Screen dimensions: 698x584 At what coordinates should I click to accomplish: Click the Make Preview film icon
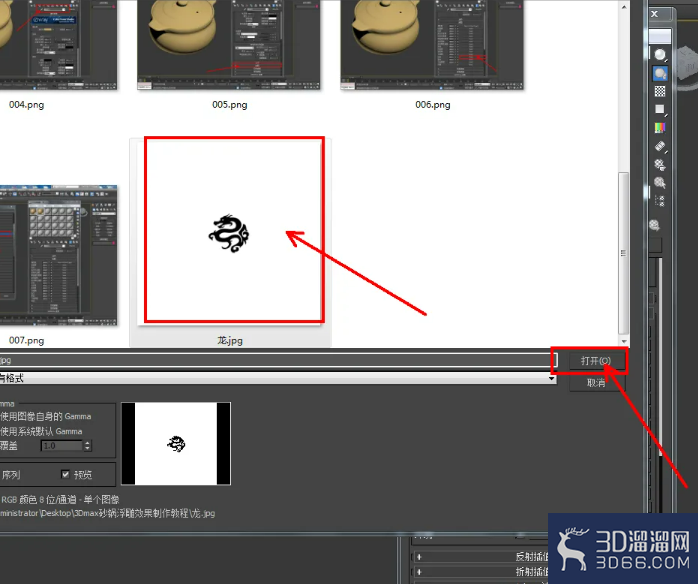[660, 146]
